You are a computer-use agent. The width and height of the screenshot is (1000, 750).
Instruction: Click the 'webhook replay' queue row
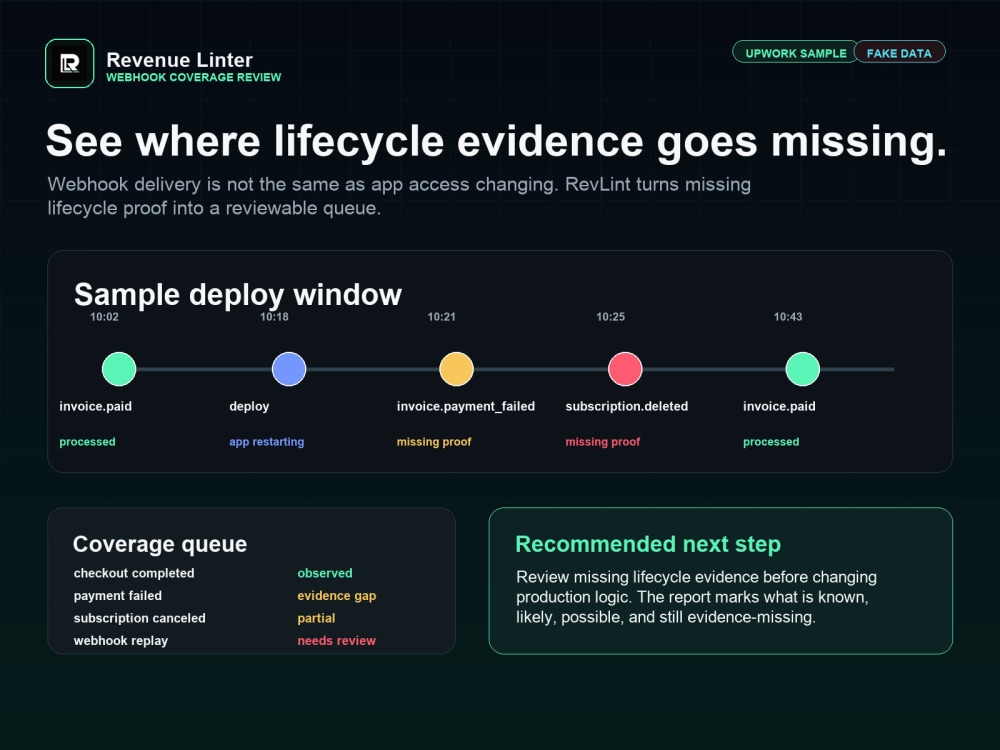(x=224, y=640)
